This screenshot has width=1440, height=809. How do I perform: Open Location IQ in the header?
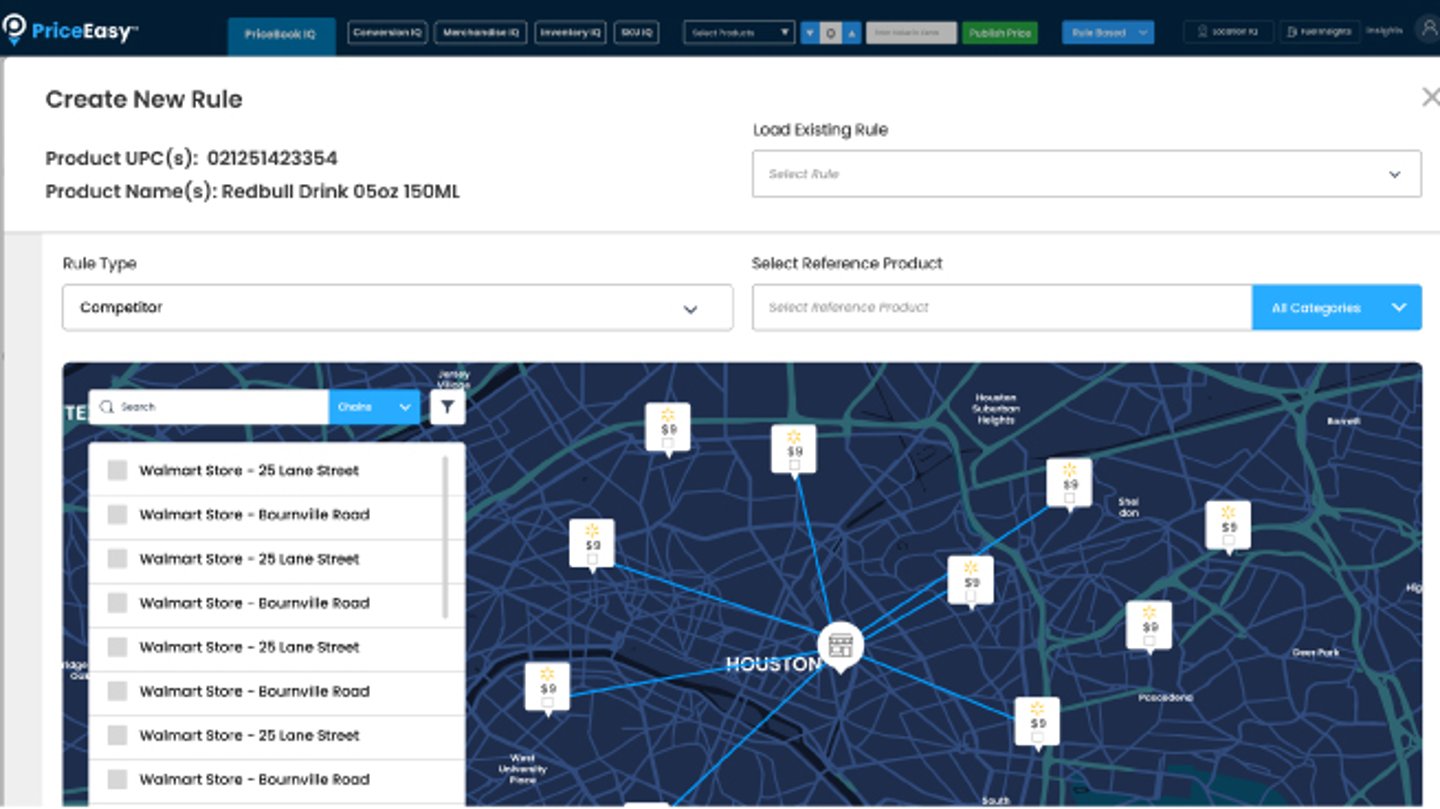(x=1228, y=33)
